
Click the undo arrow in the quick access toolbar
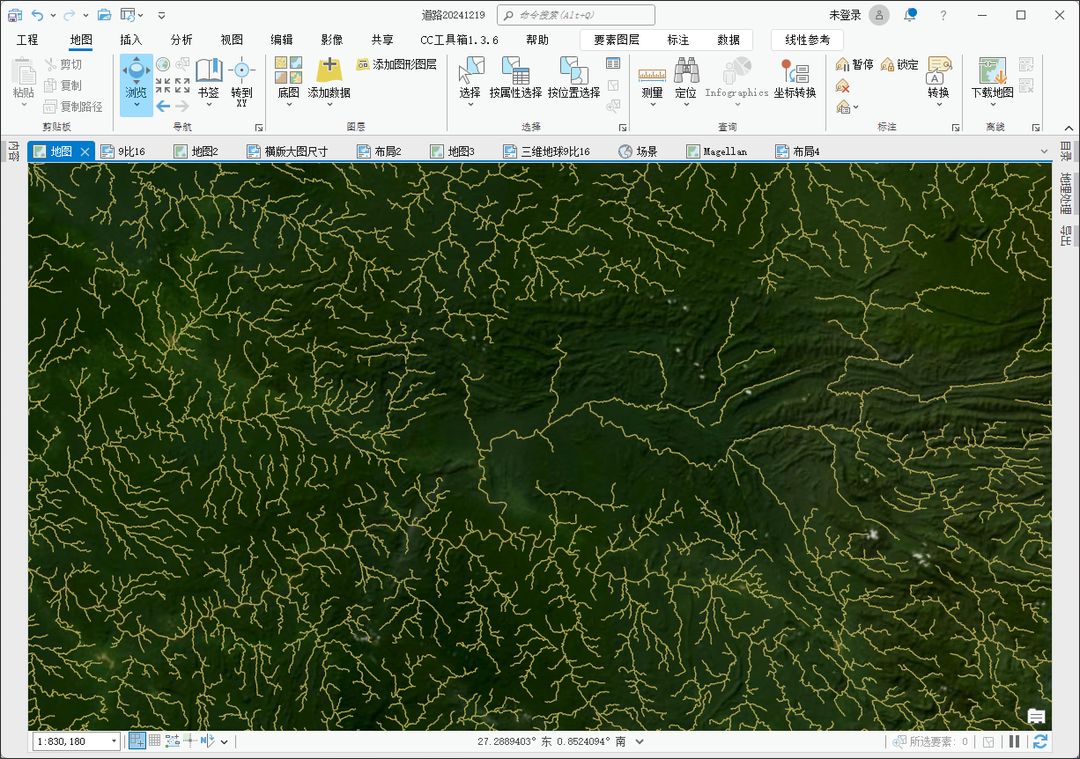[x=37, y=14]
